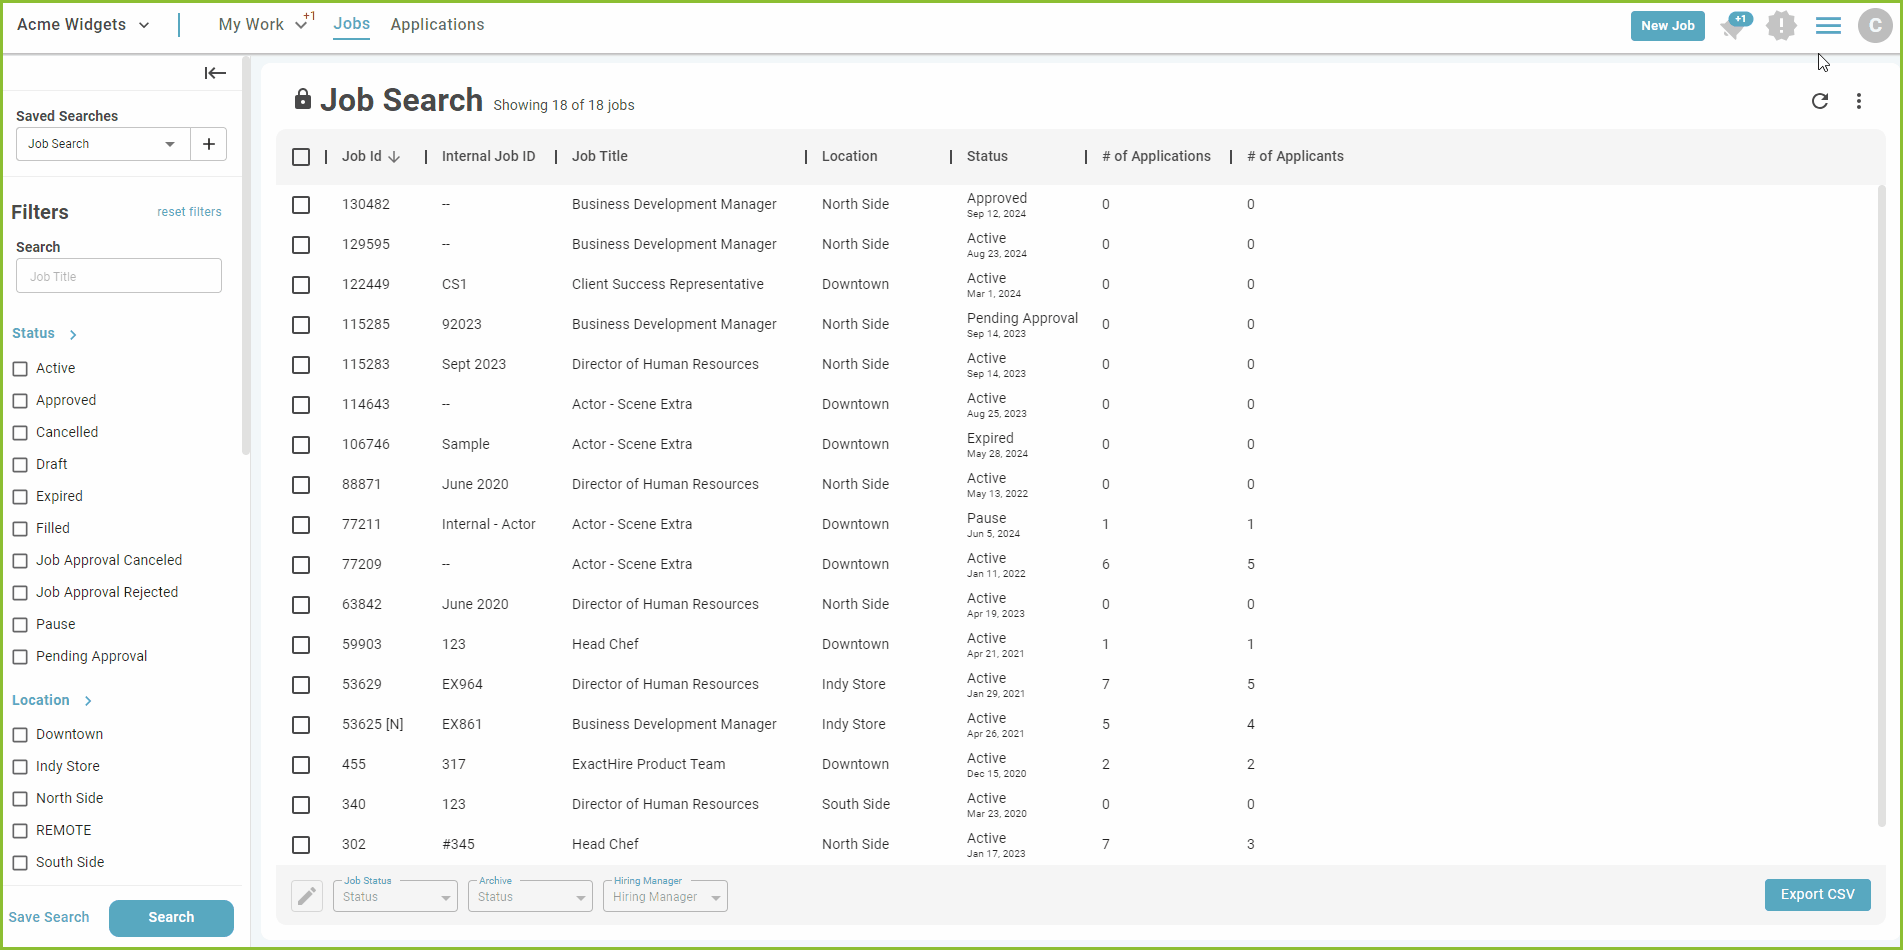Switch to the Applications tab
This screenshot has width=1903, height=950.
click(x=437, y=24)
